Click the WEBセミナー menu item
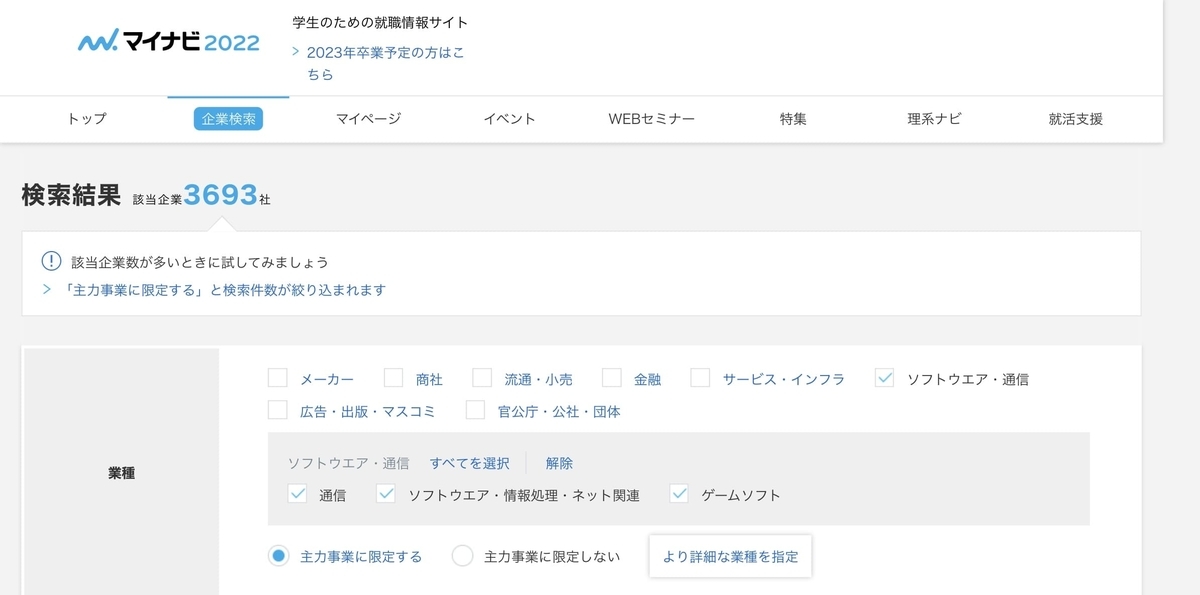 click(x=651, y=118)
